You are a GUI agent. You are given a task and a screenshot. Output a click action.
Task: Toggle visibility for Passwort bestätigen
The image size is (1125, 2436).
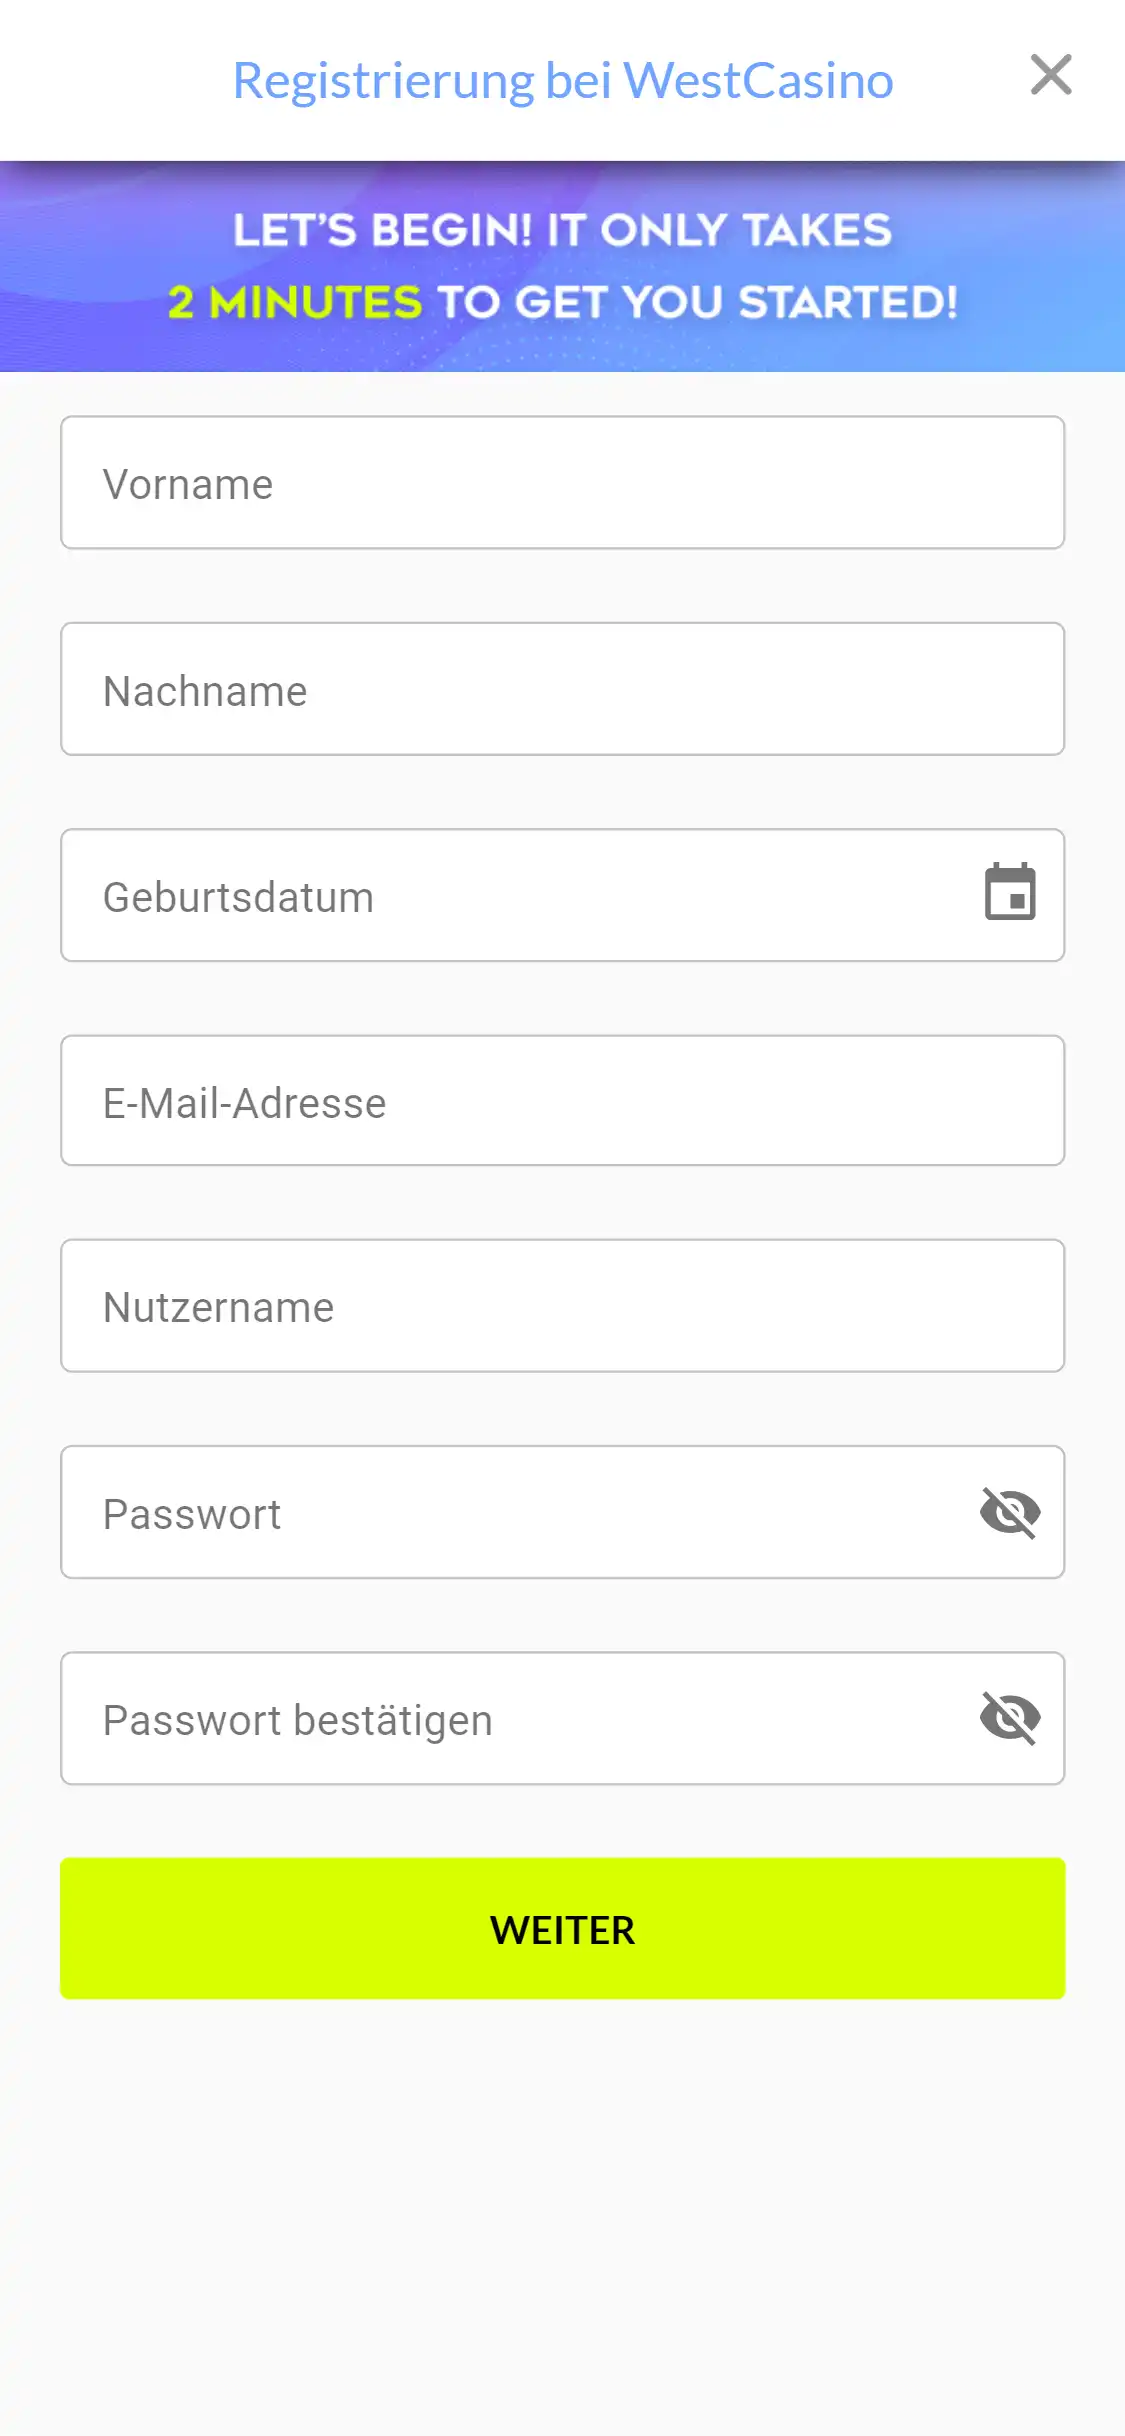coord(1010,1718)
